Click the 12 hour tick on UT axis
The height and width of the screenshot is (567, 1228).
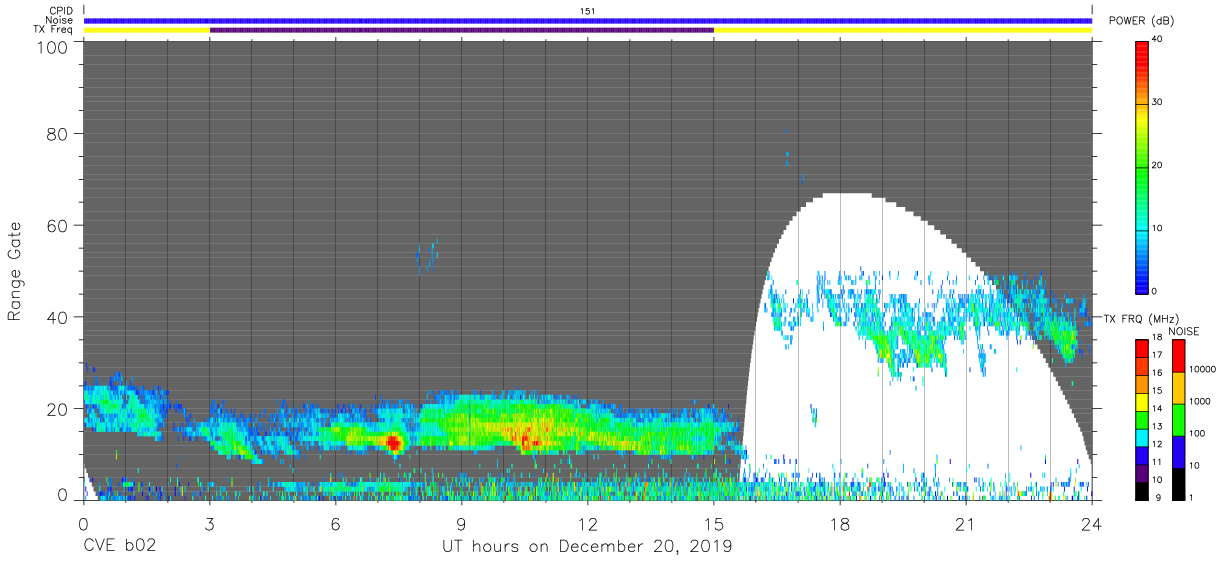coord(587,523)
